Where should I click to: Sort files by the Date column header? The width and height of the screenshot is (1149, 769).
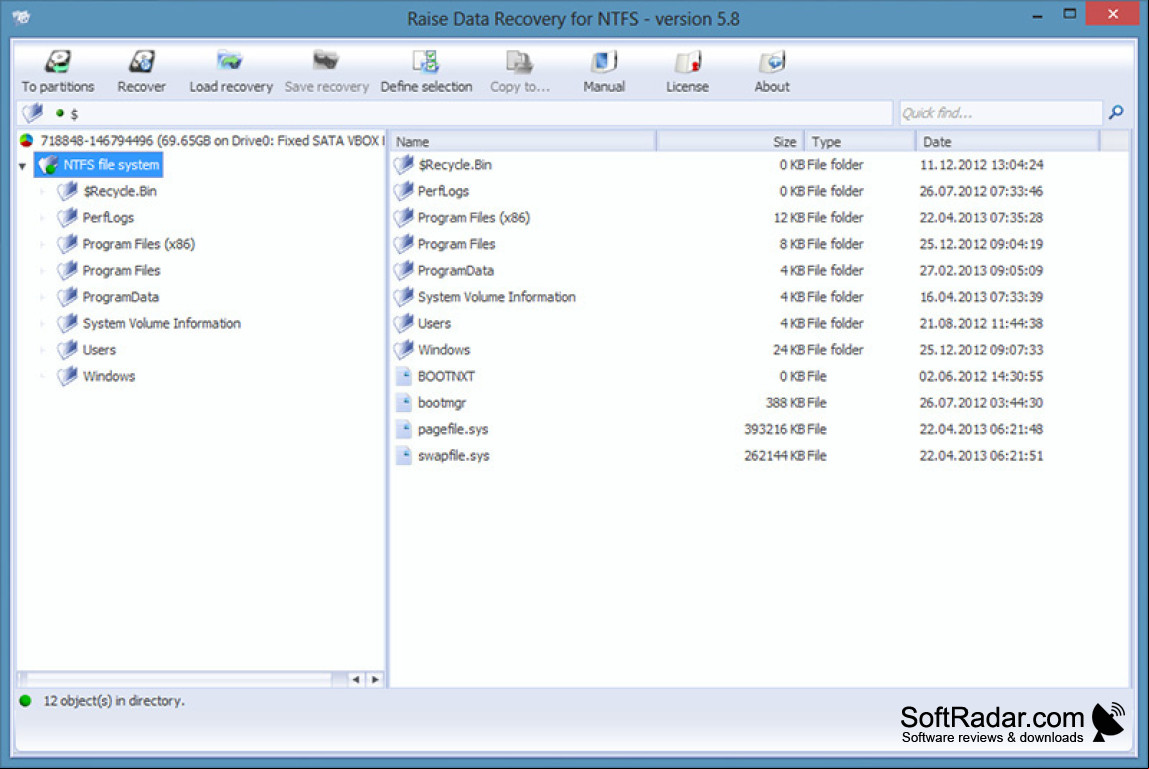tap(1008, 141)
